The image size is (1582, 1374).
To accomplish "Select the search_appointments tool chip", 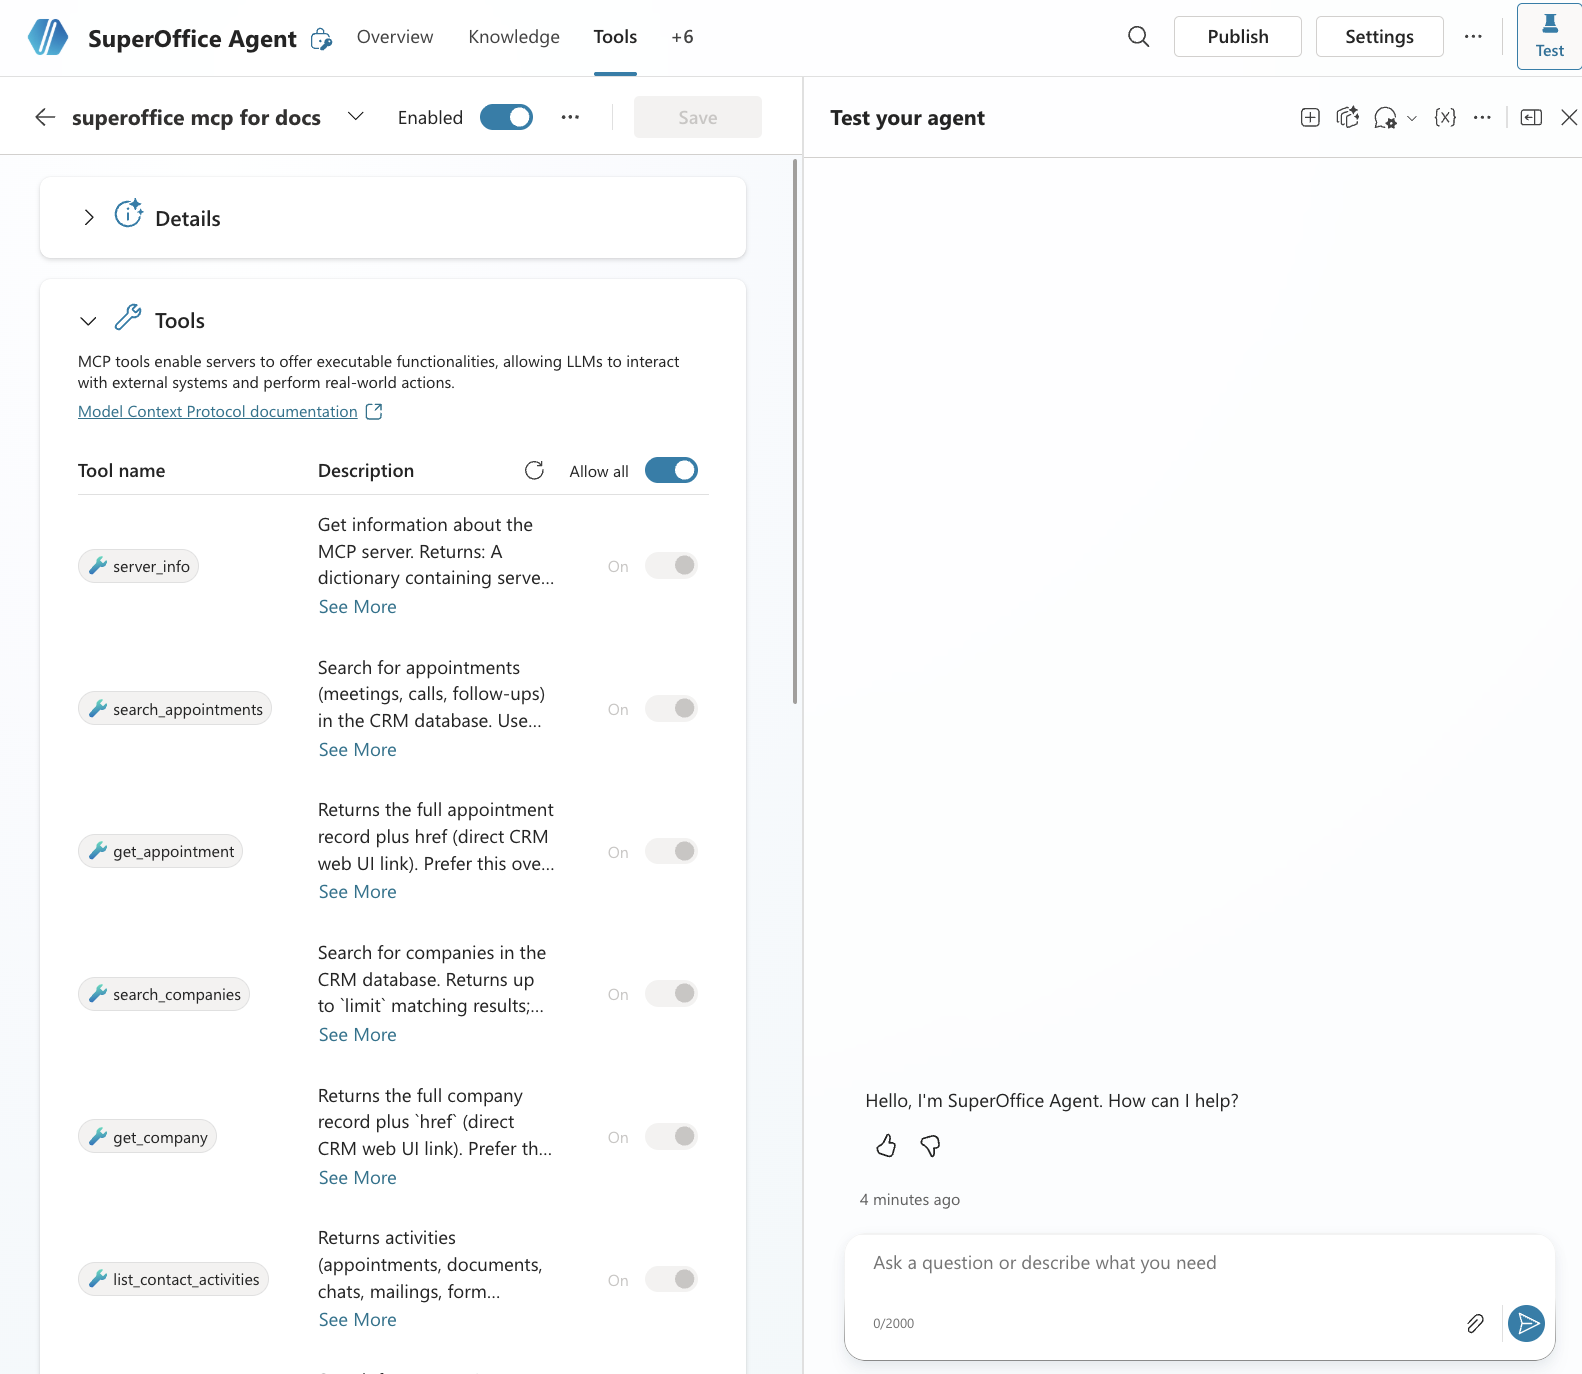I will click(175, 709).
